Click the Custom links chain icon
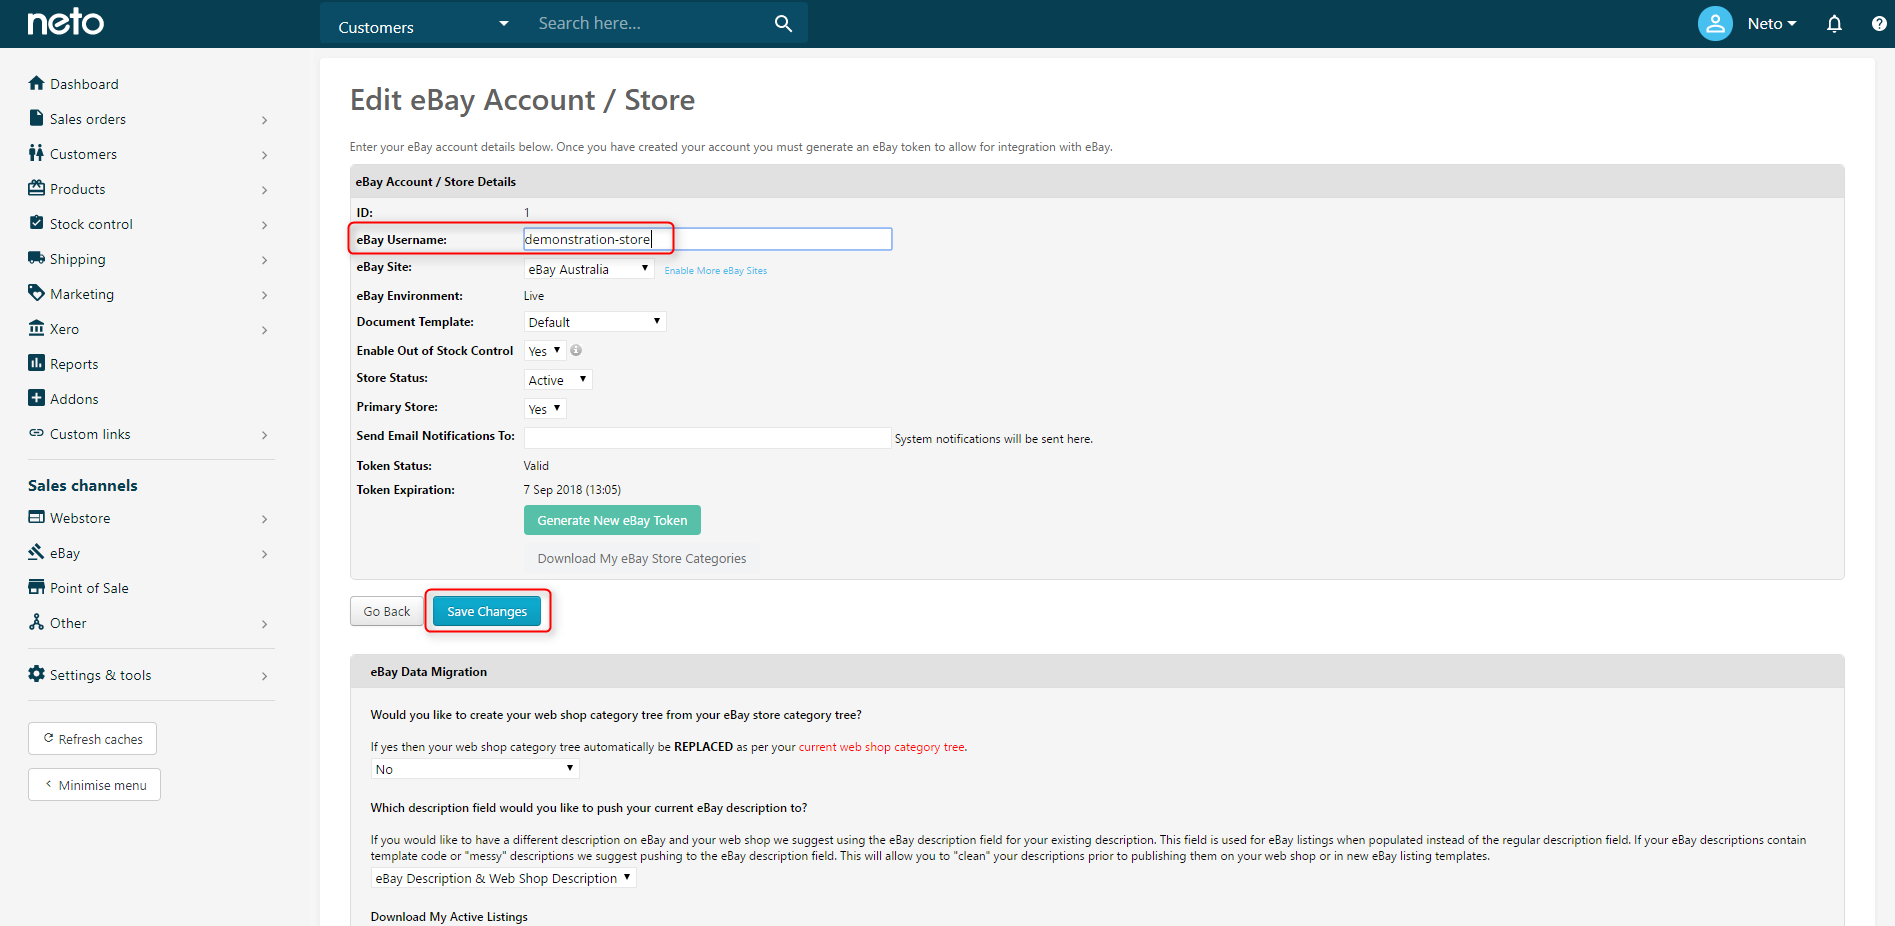The height and width of the screenshot is (926, 1895). click(37, 433)
